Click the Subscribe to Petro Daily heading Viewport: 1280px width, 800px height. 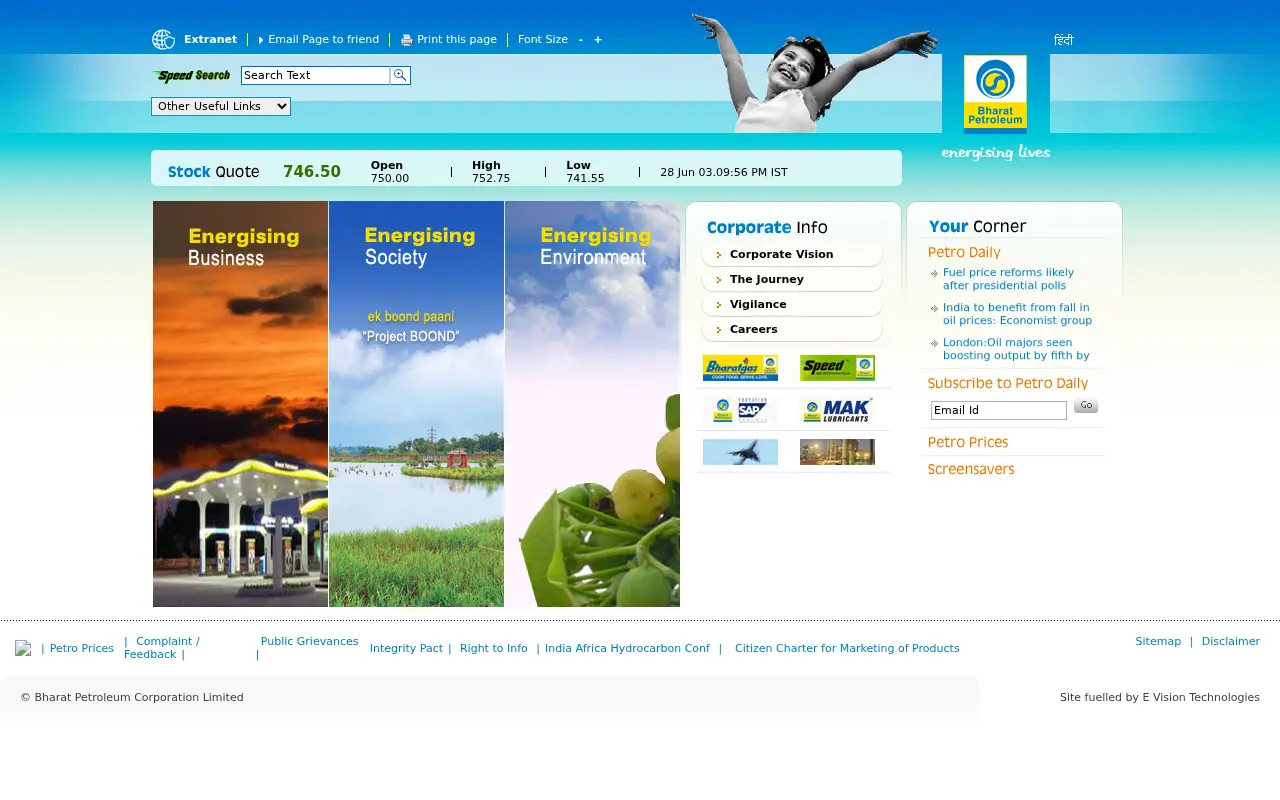1007,383
